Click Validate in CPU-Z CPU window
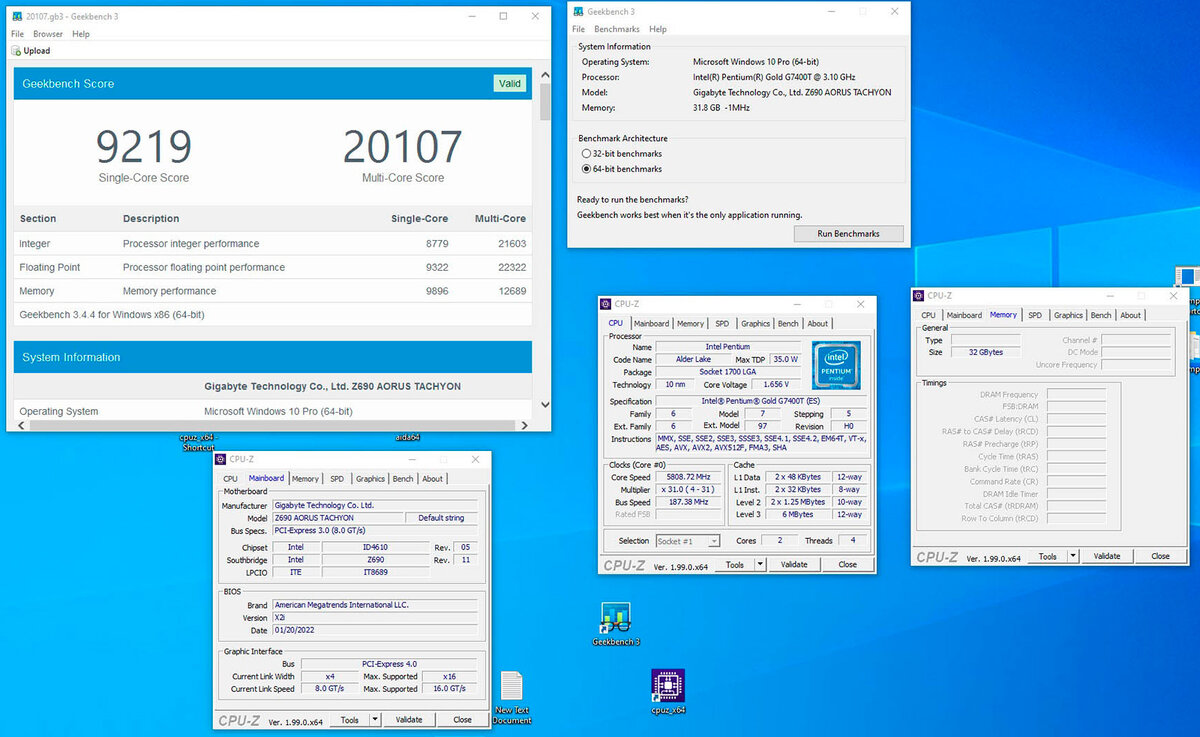The image size is (1200, 737). 794,564
